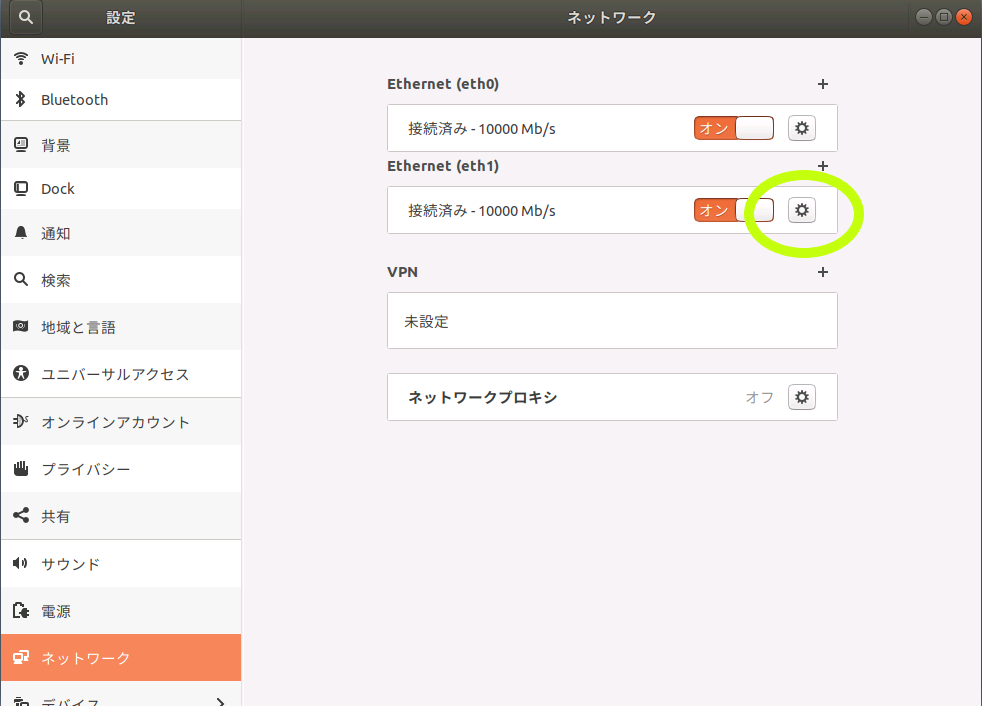Add a new eth0 connection profile
Image resolution: width=982 pixels, height=706 pixels.
(823, 84)
